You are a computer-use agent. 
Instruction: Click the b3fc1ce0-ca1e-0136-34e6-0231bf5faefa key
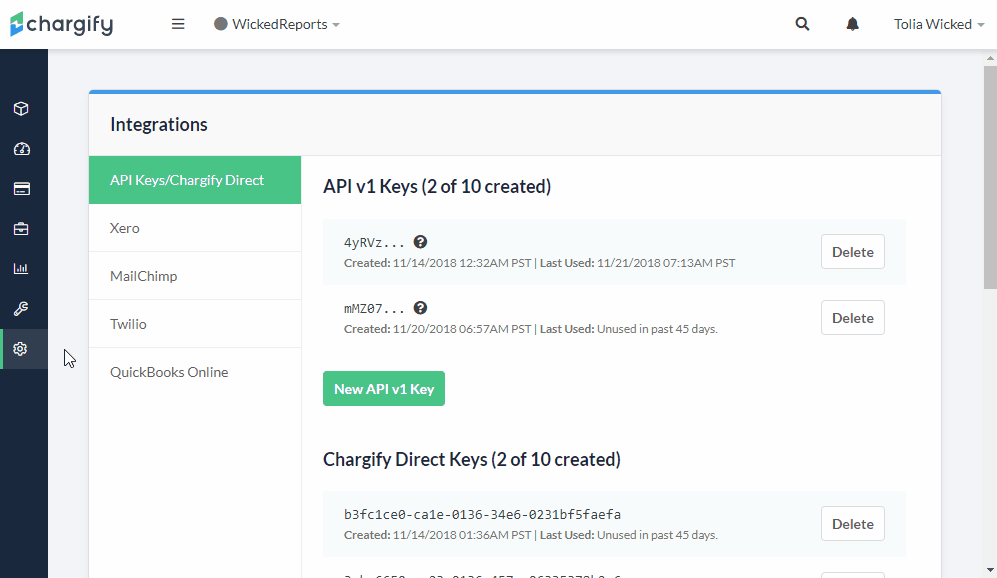pyautogui.click(x=483, y=514)
